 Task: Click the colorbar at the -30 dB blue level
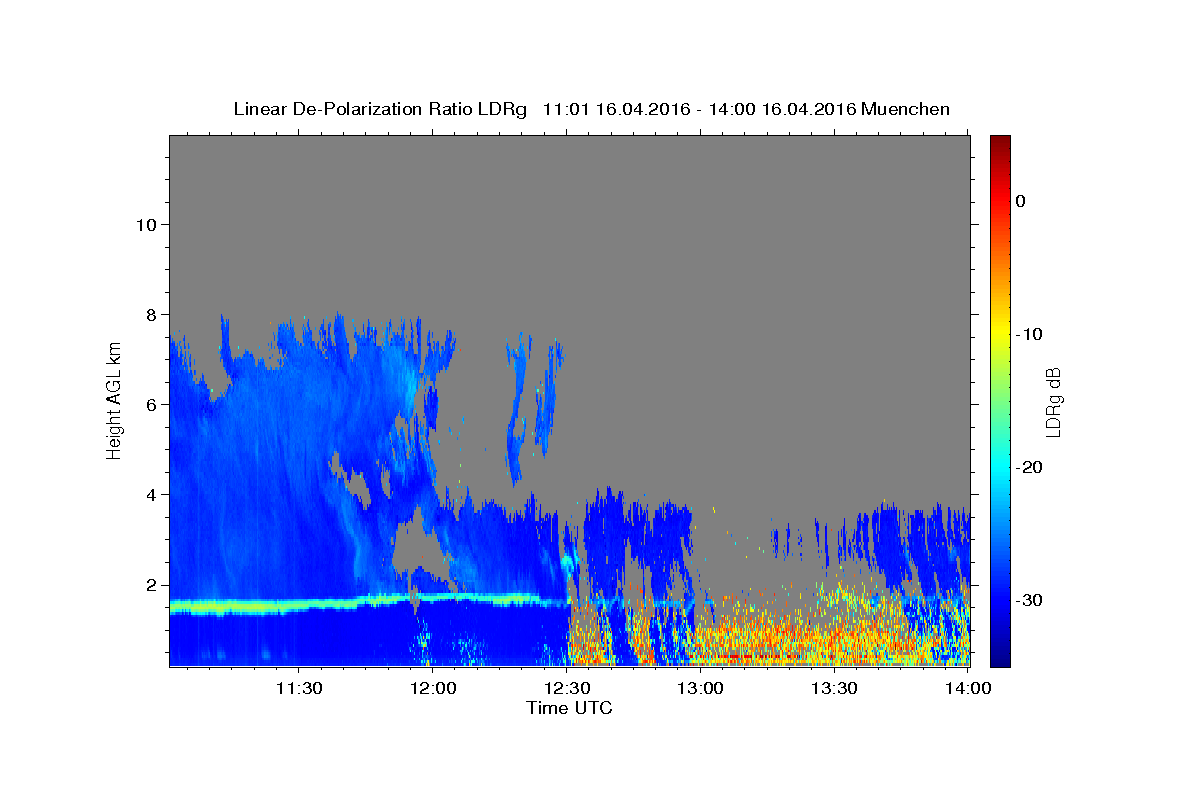1000,600
